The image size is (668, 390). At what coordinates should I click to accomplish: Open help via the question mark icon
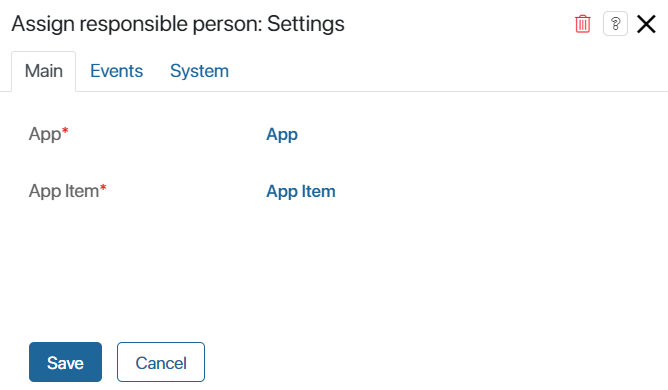point(615,24)
